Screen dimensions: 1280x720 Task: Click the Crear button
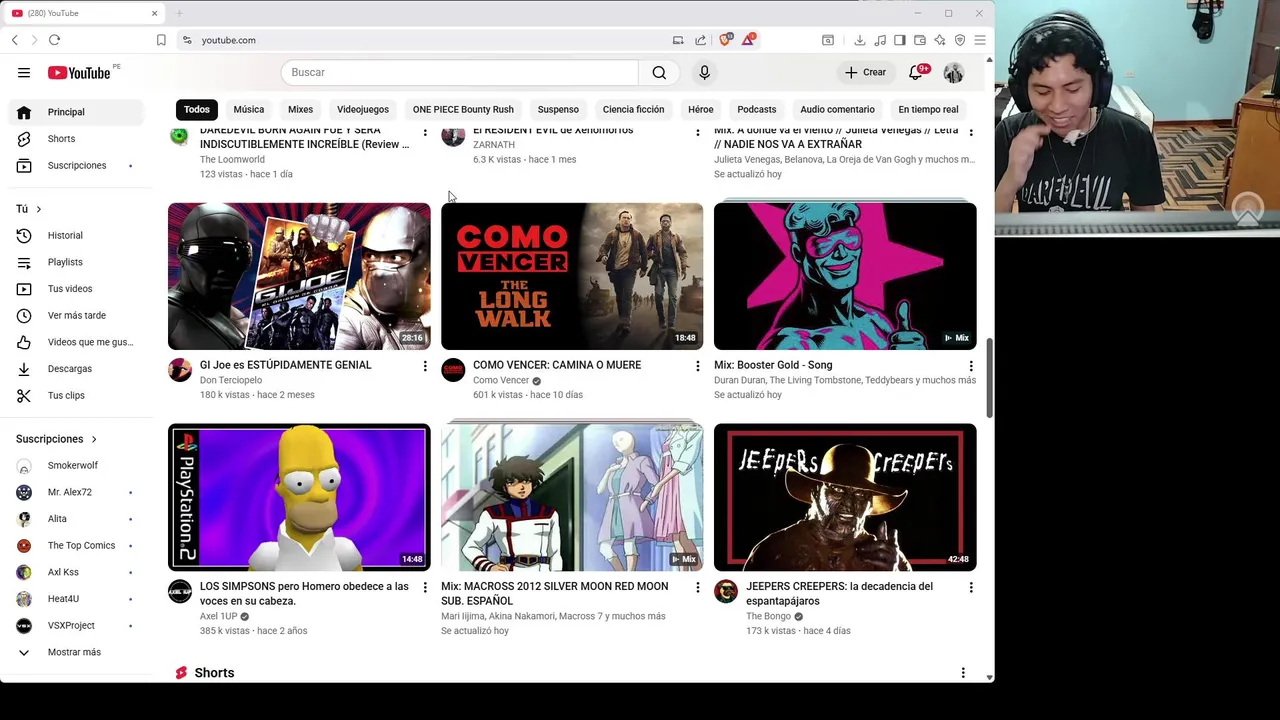coord(865,72)
